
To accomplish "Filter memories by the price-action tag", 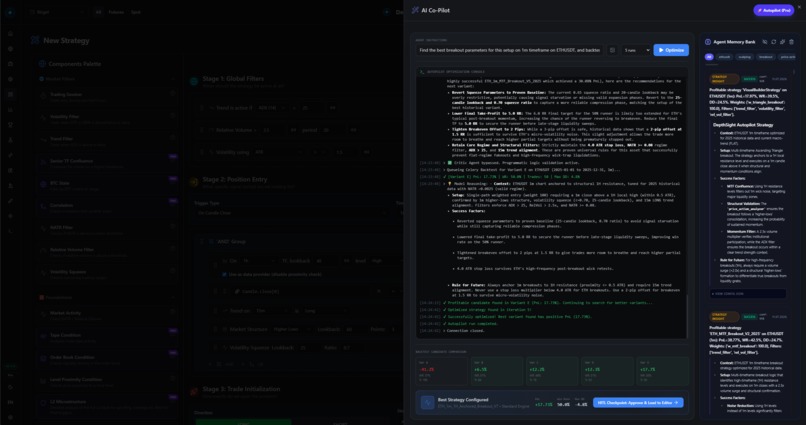I will tap(787, 57).
